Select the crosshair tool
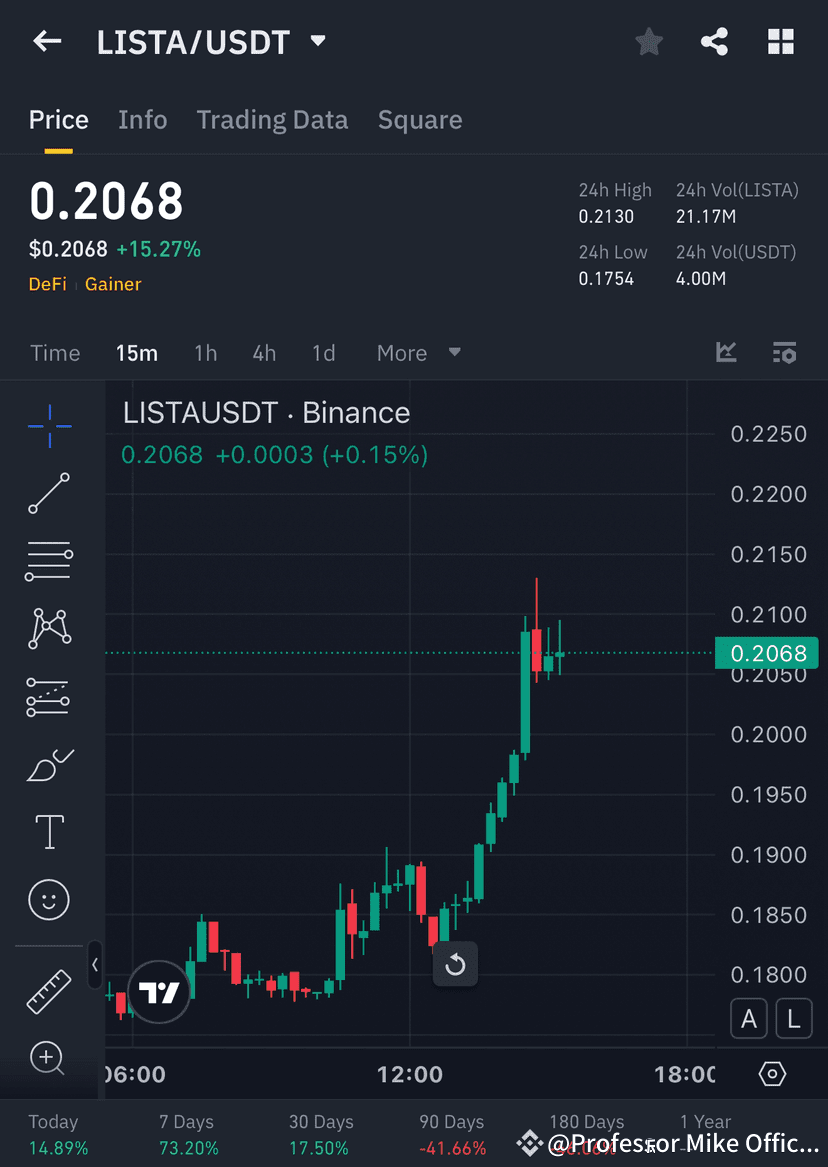Screen dimensions: 828x1167 coord(48,425)
